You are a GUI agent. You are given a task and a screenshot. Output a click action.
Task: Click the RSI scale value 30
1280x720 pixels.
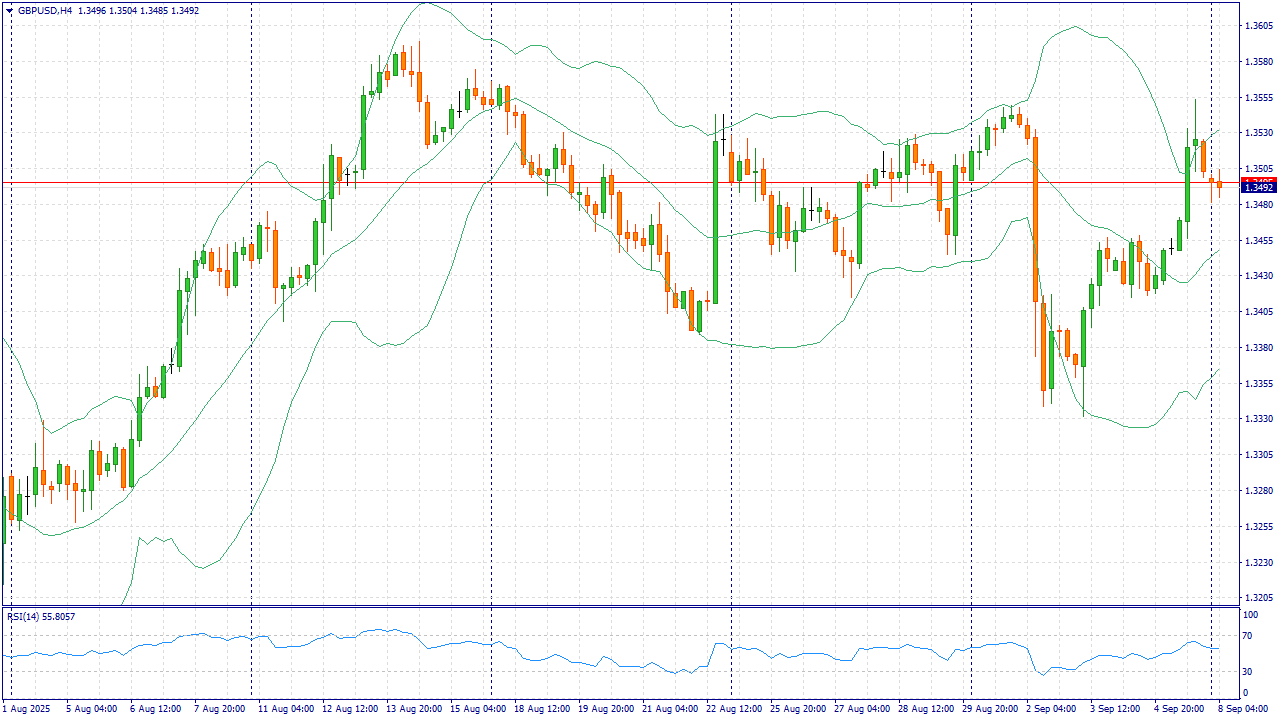point(1247,671)
